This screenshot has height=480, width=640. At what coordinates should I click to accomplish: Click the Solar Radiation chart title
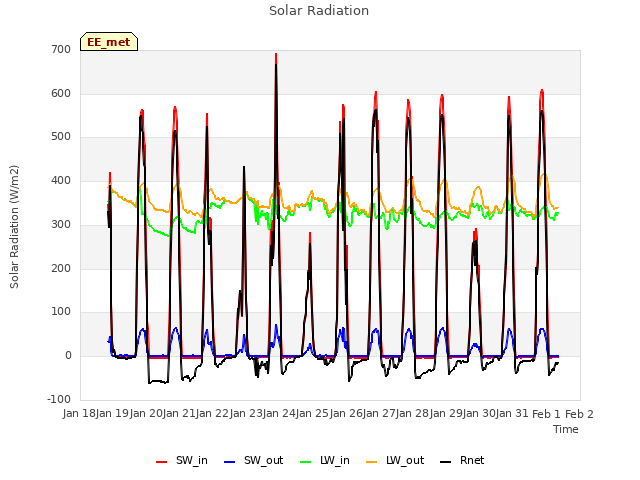[x=319, y=11]
